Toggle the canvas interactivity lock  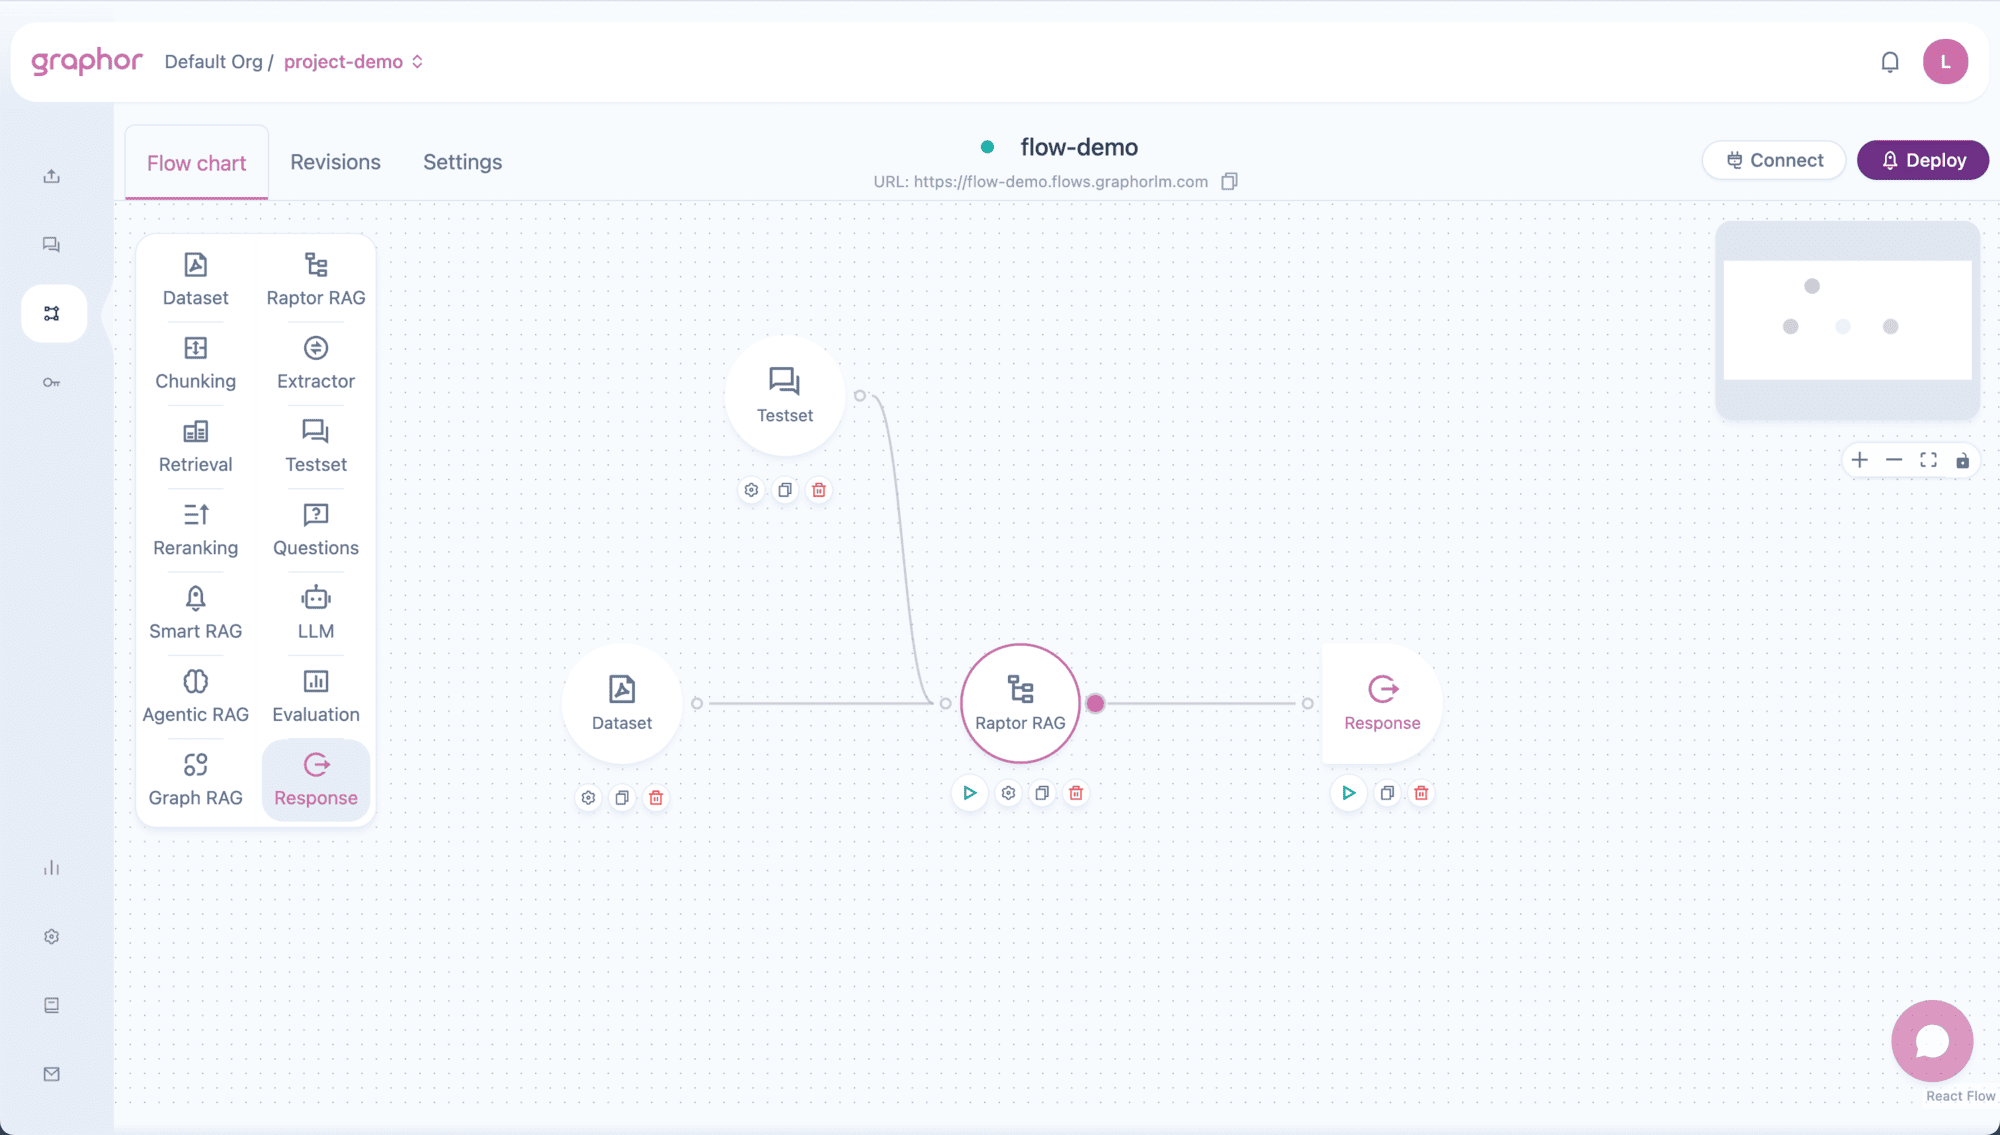point(1964,460)
